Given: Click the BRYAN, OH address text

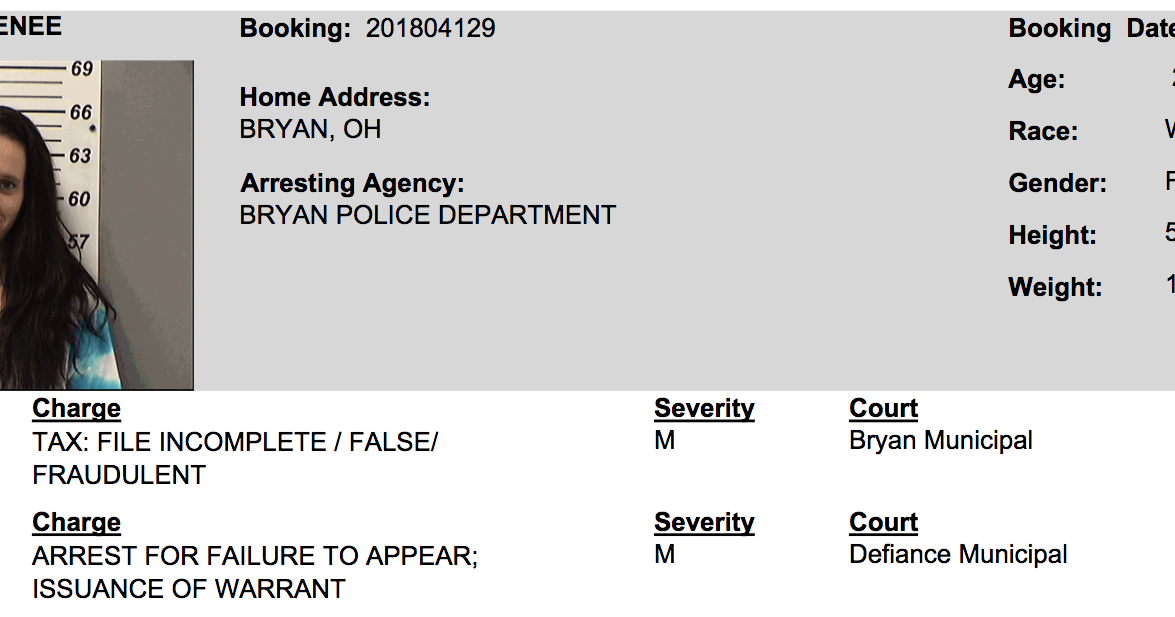Looking at the screenshot, I should tap(310, 130).
